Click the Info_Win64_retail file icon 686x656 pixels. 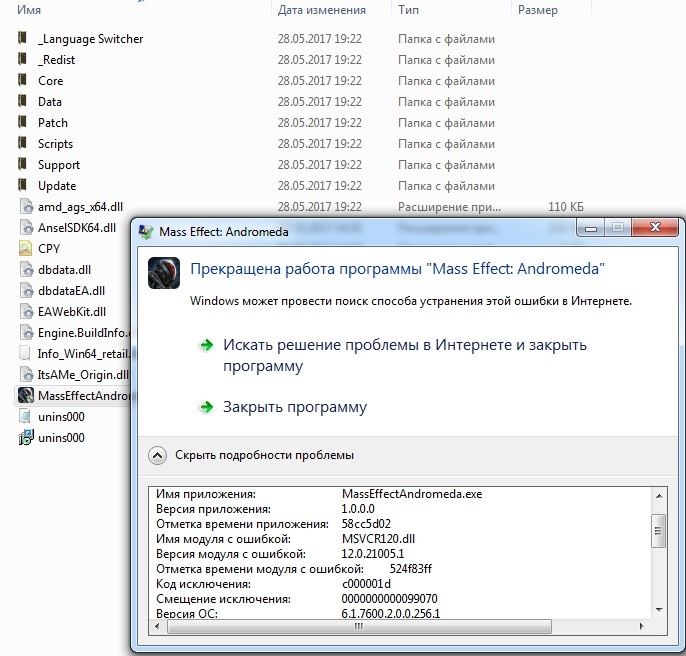25,353
